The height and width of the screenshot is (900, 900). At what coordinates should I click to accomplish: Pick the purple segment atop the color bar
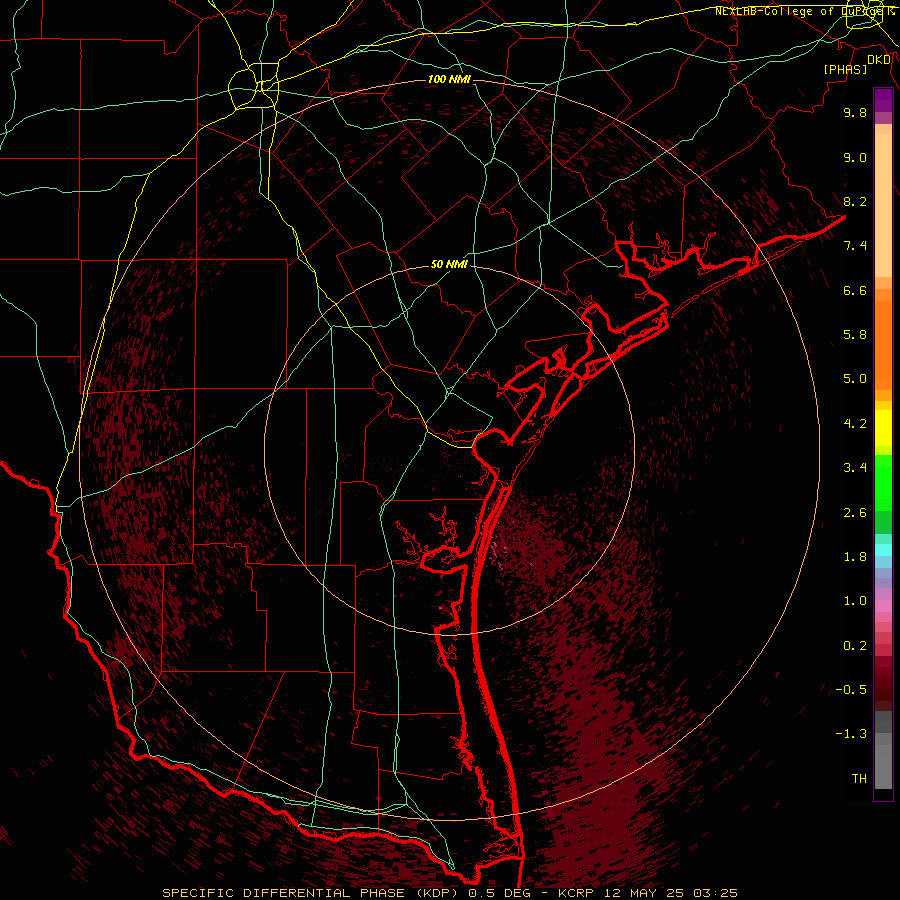pos(883,101)
